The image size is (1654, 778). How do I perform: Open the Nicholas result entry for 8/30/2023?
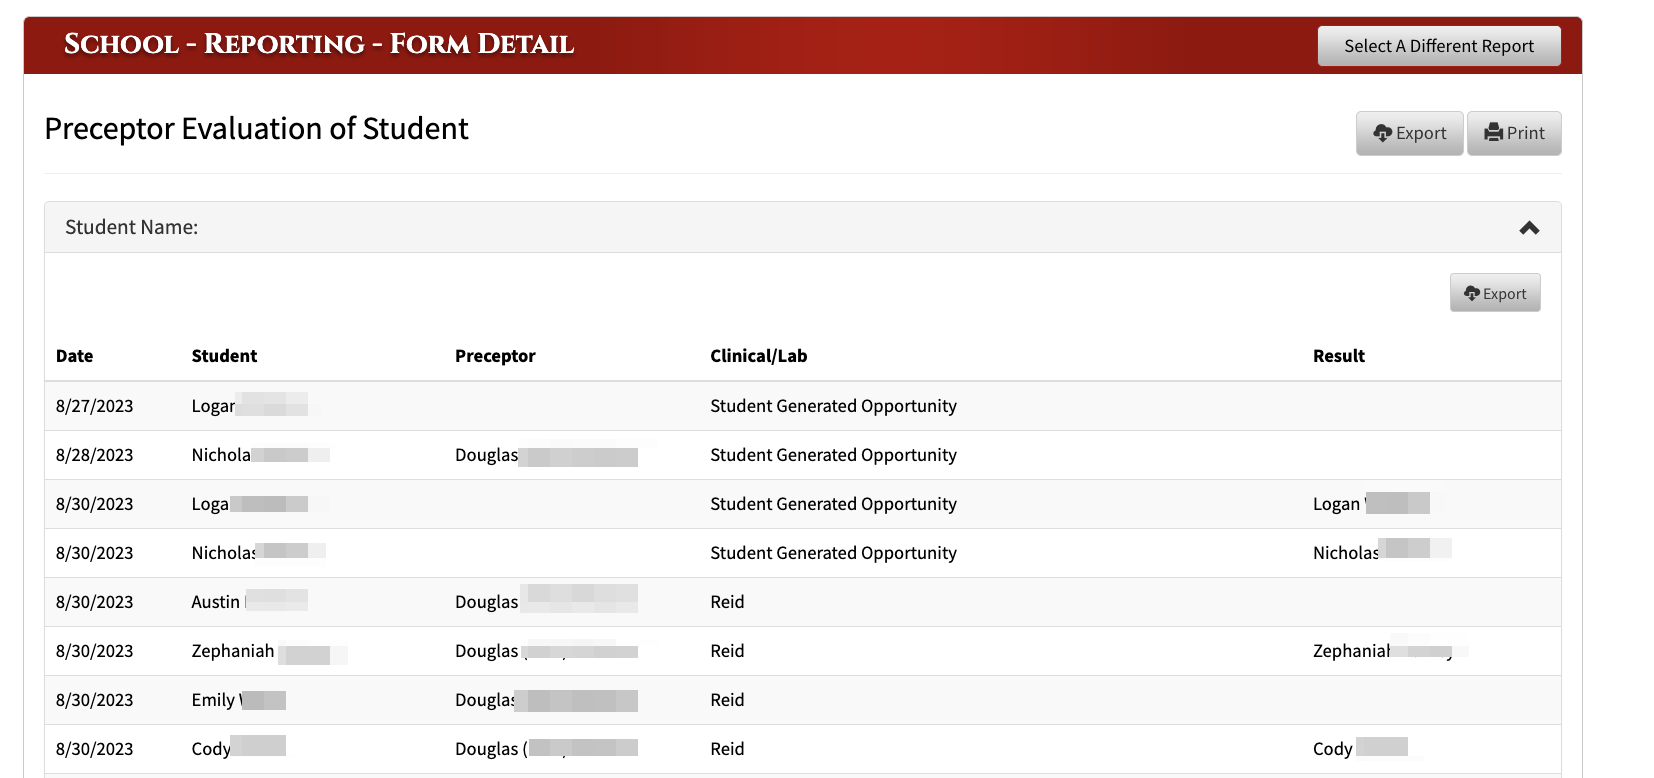[1382, 552]
